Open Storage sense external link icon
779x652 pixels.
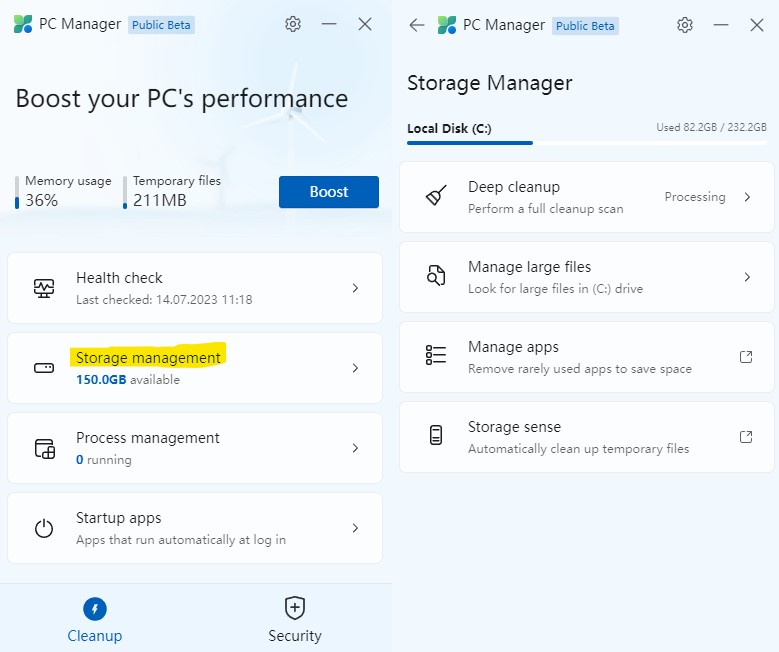point(746,437)
